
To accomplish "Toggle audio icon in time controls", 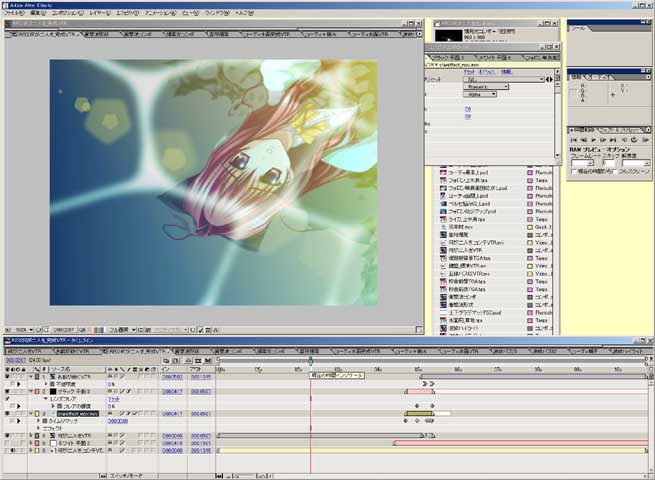I will click(625, 140).
